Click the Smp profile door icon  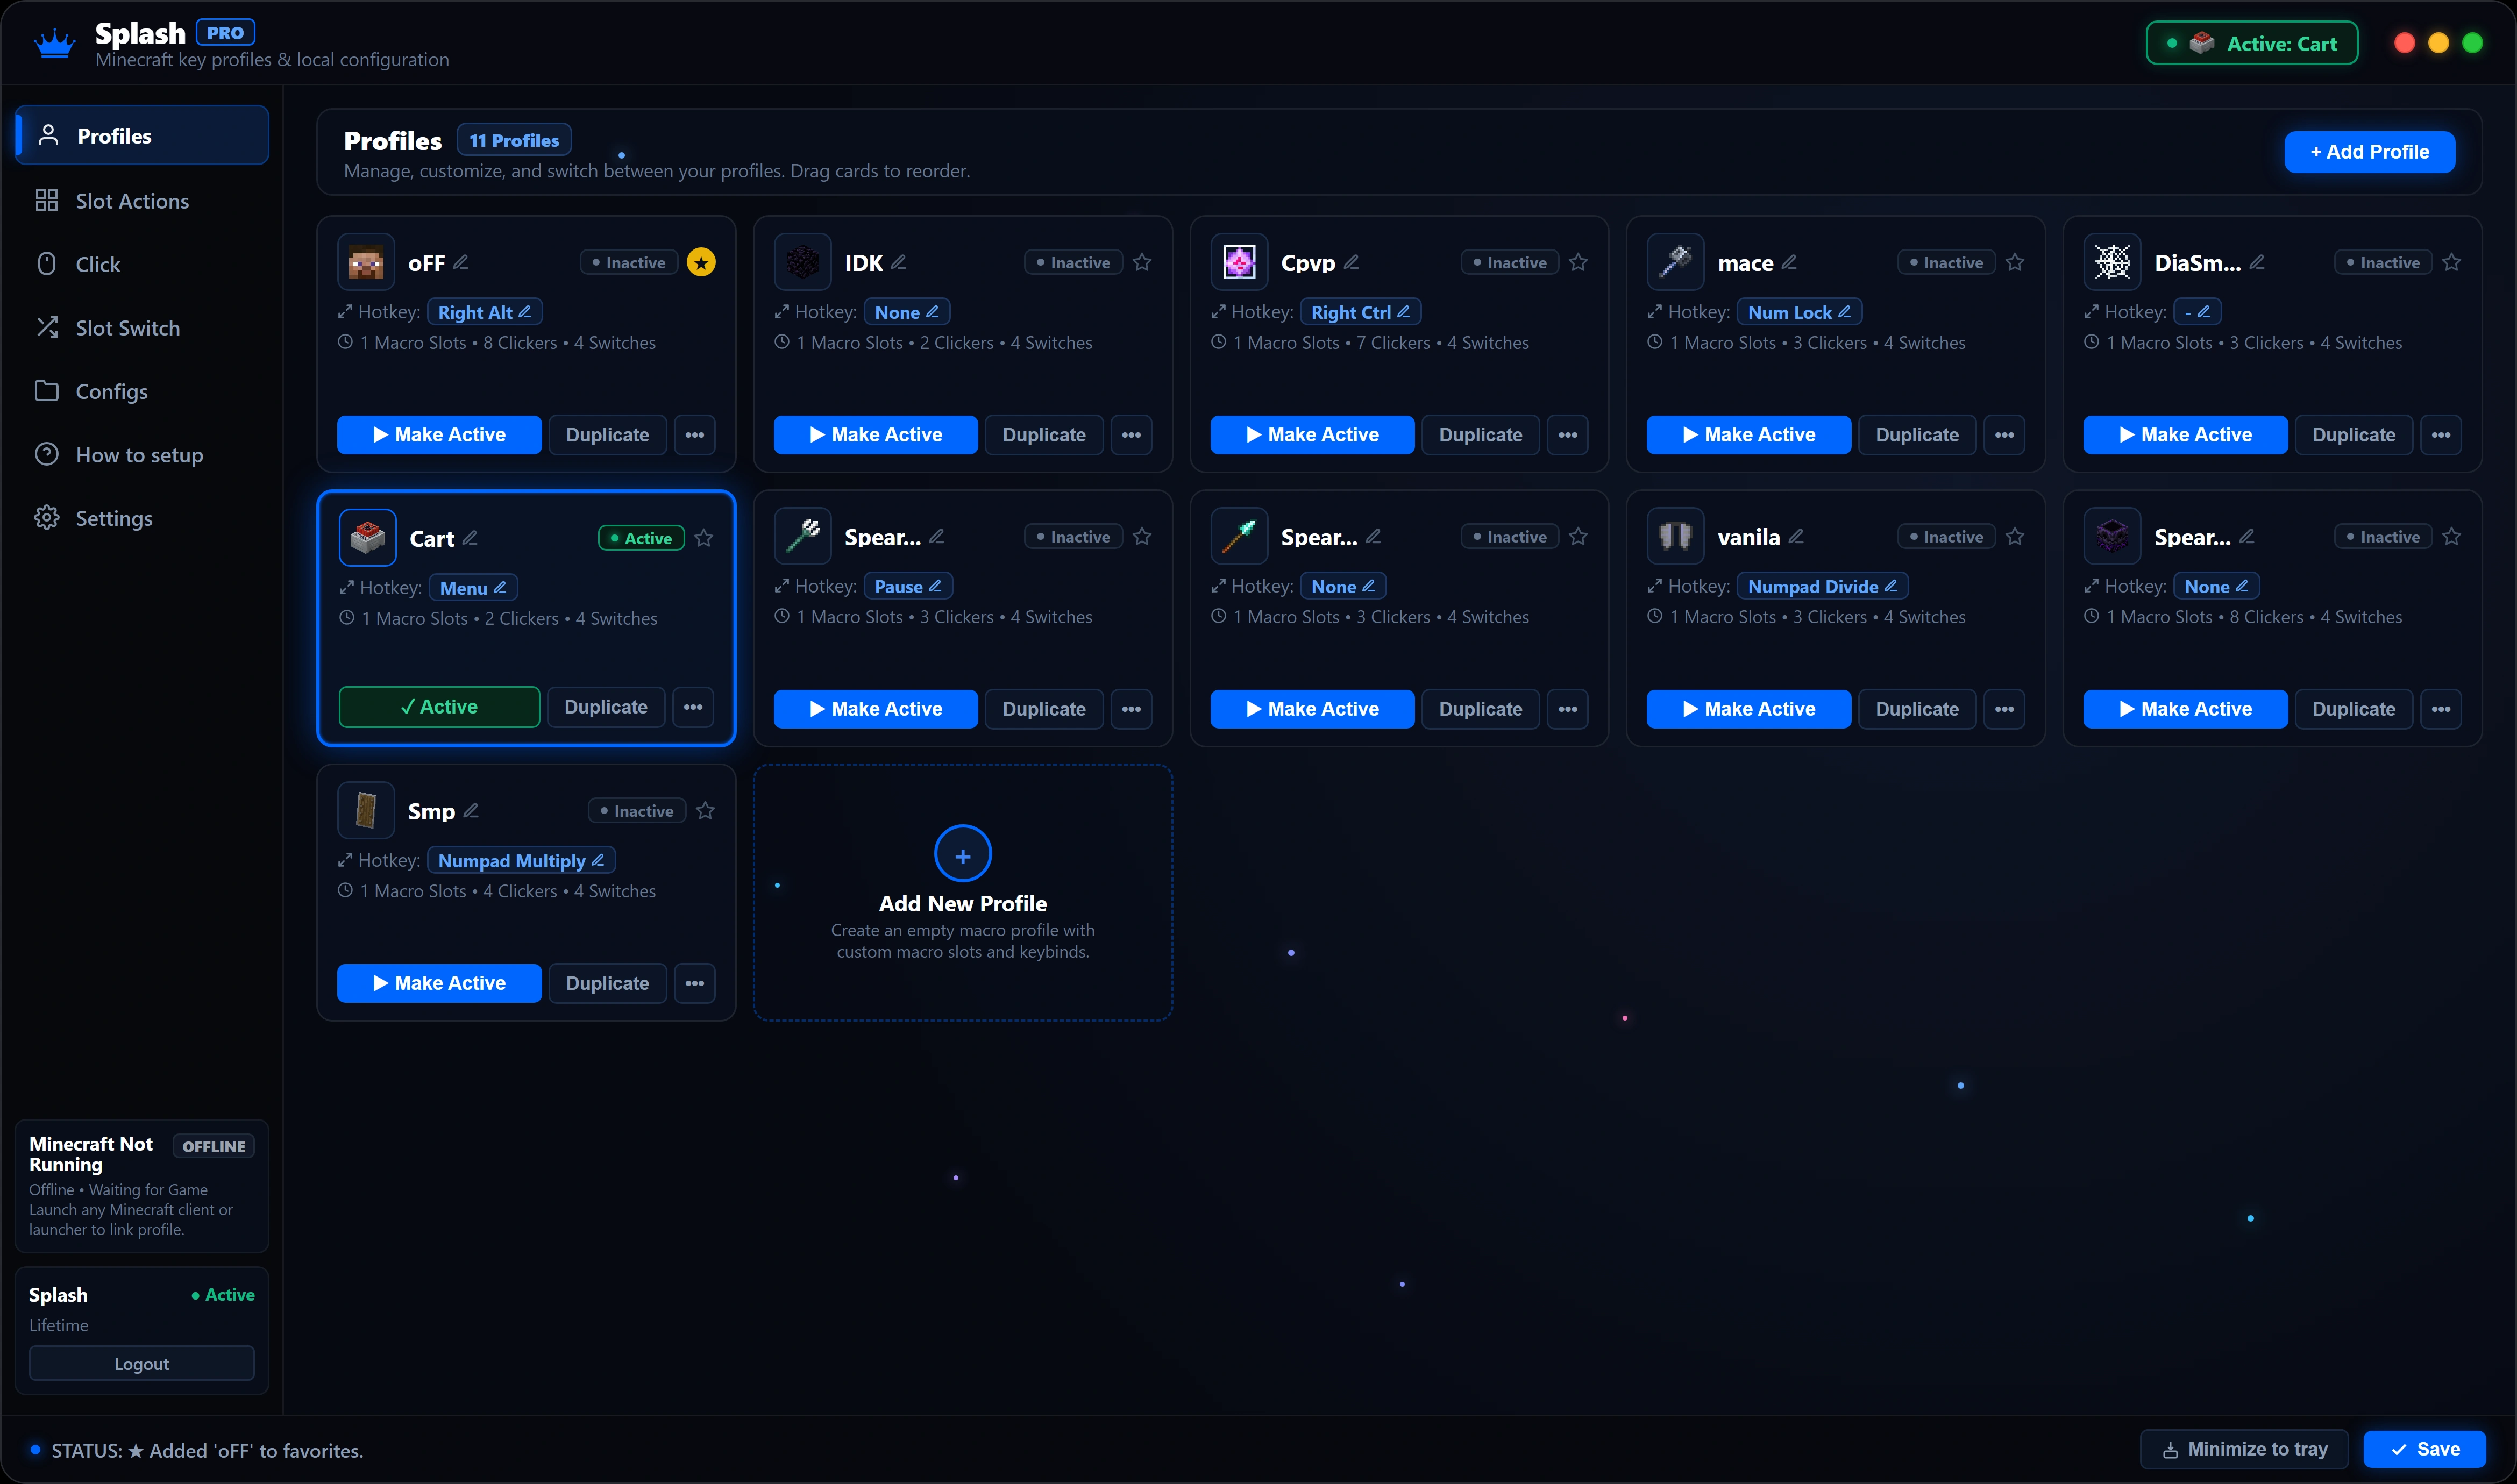pos(366,811)
